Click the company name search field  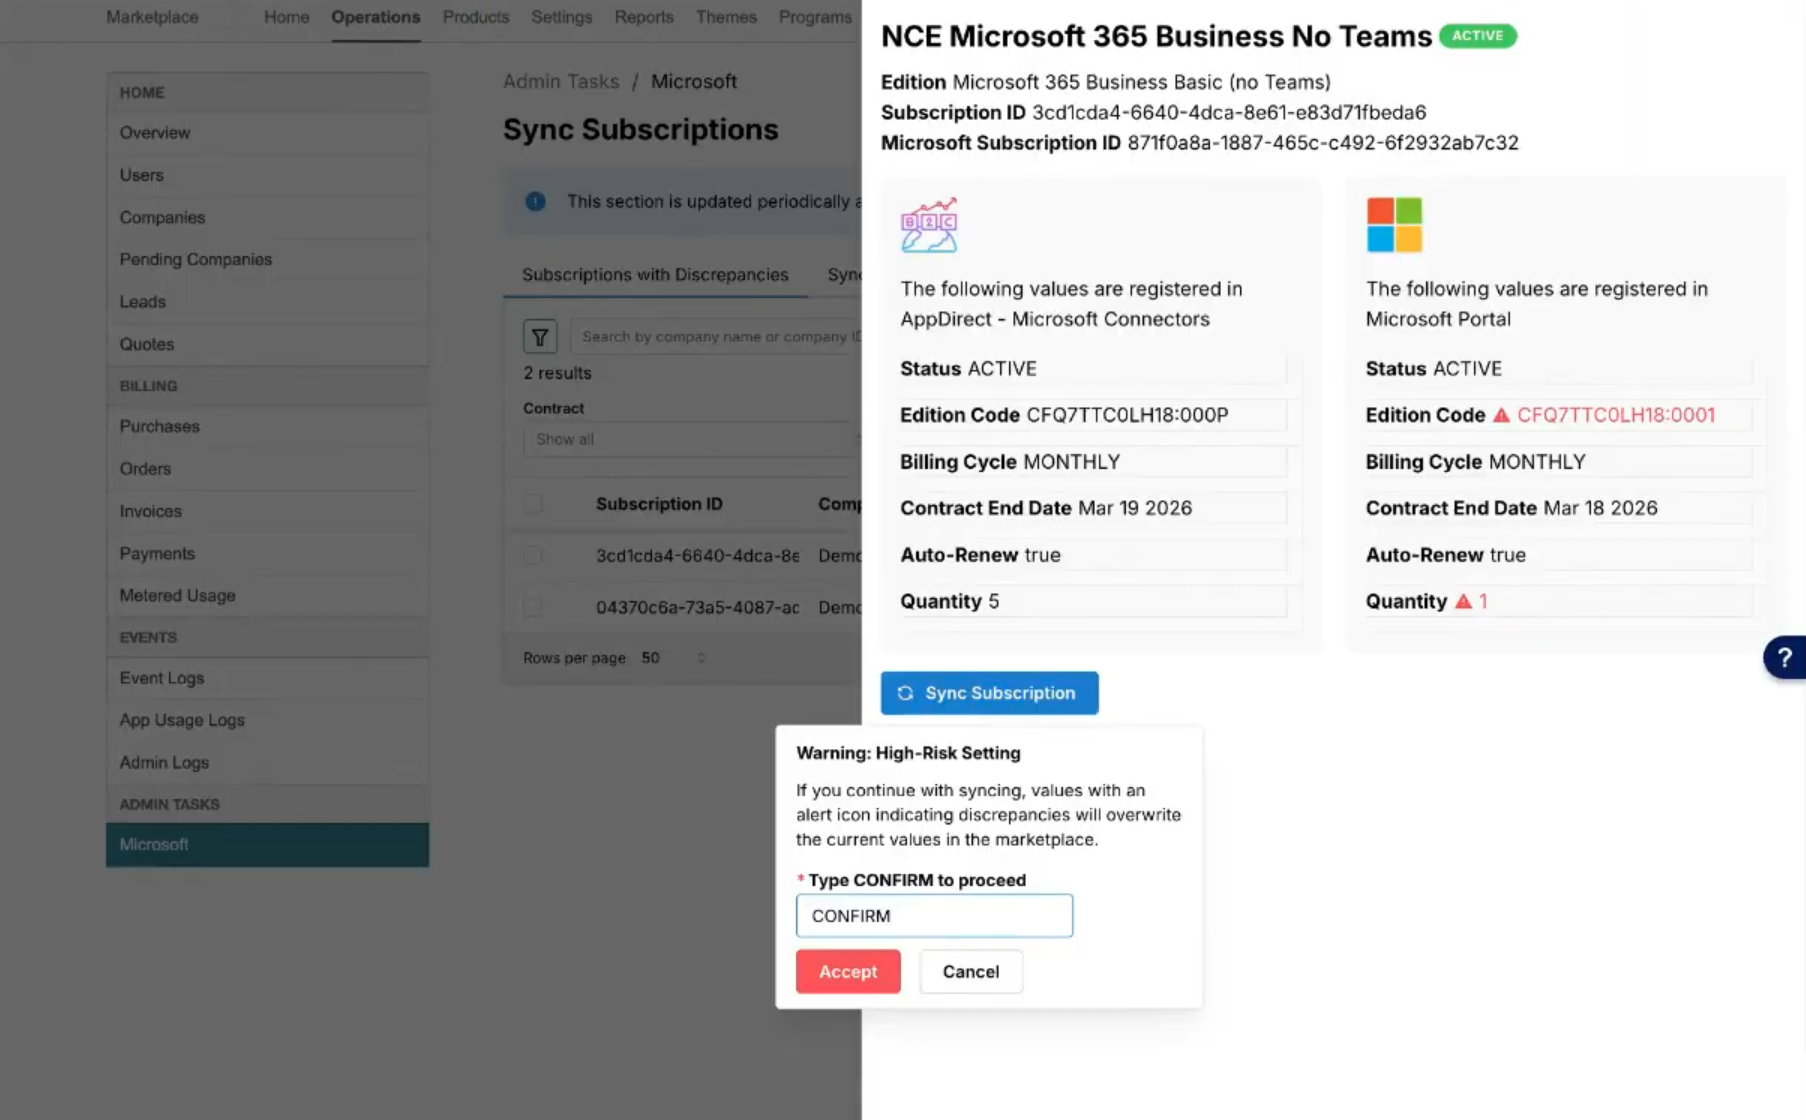click(716, 337)
